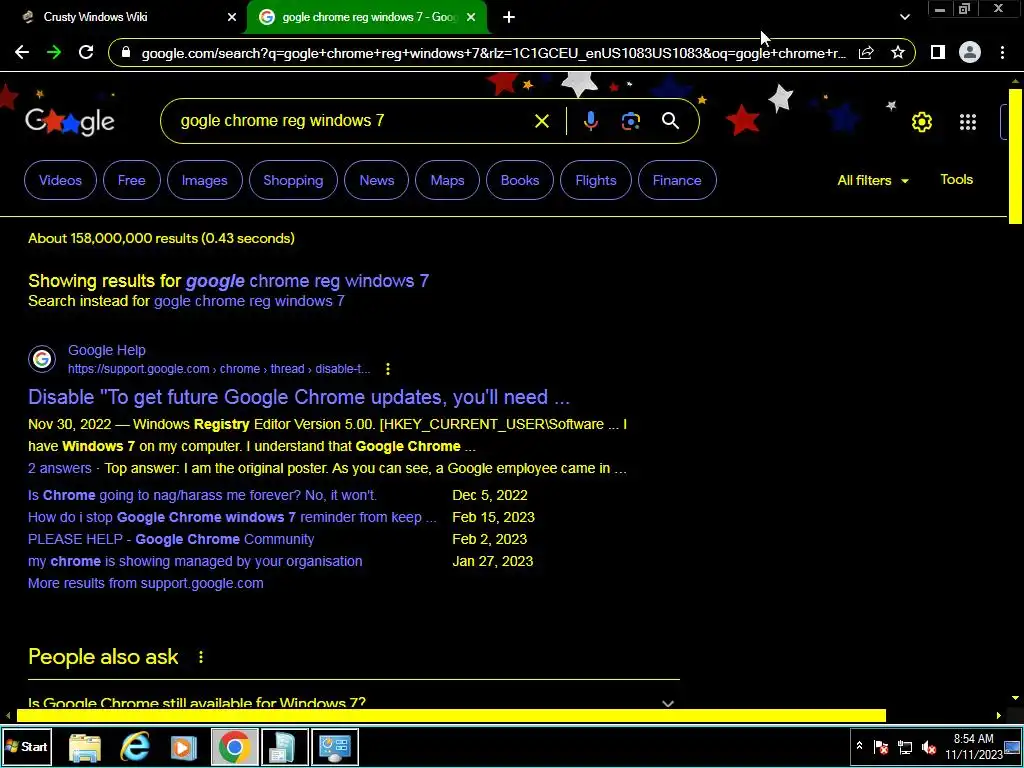Select the Books filter
Image resolution: width=1024 pixels, height=768 pixels.
click(520, 180)
